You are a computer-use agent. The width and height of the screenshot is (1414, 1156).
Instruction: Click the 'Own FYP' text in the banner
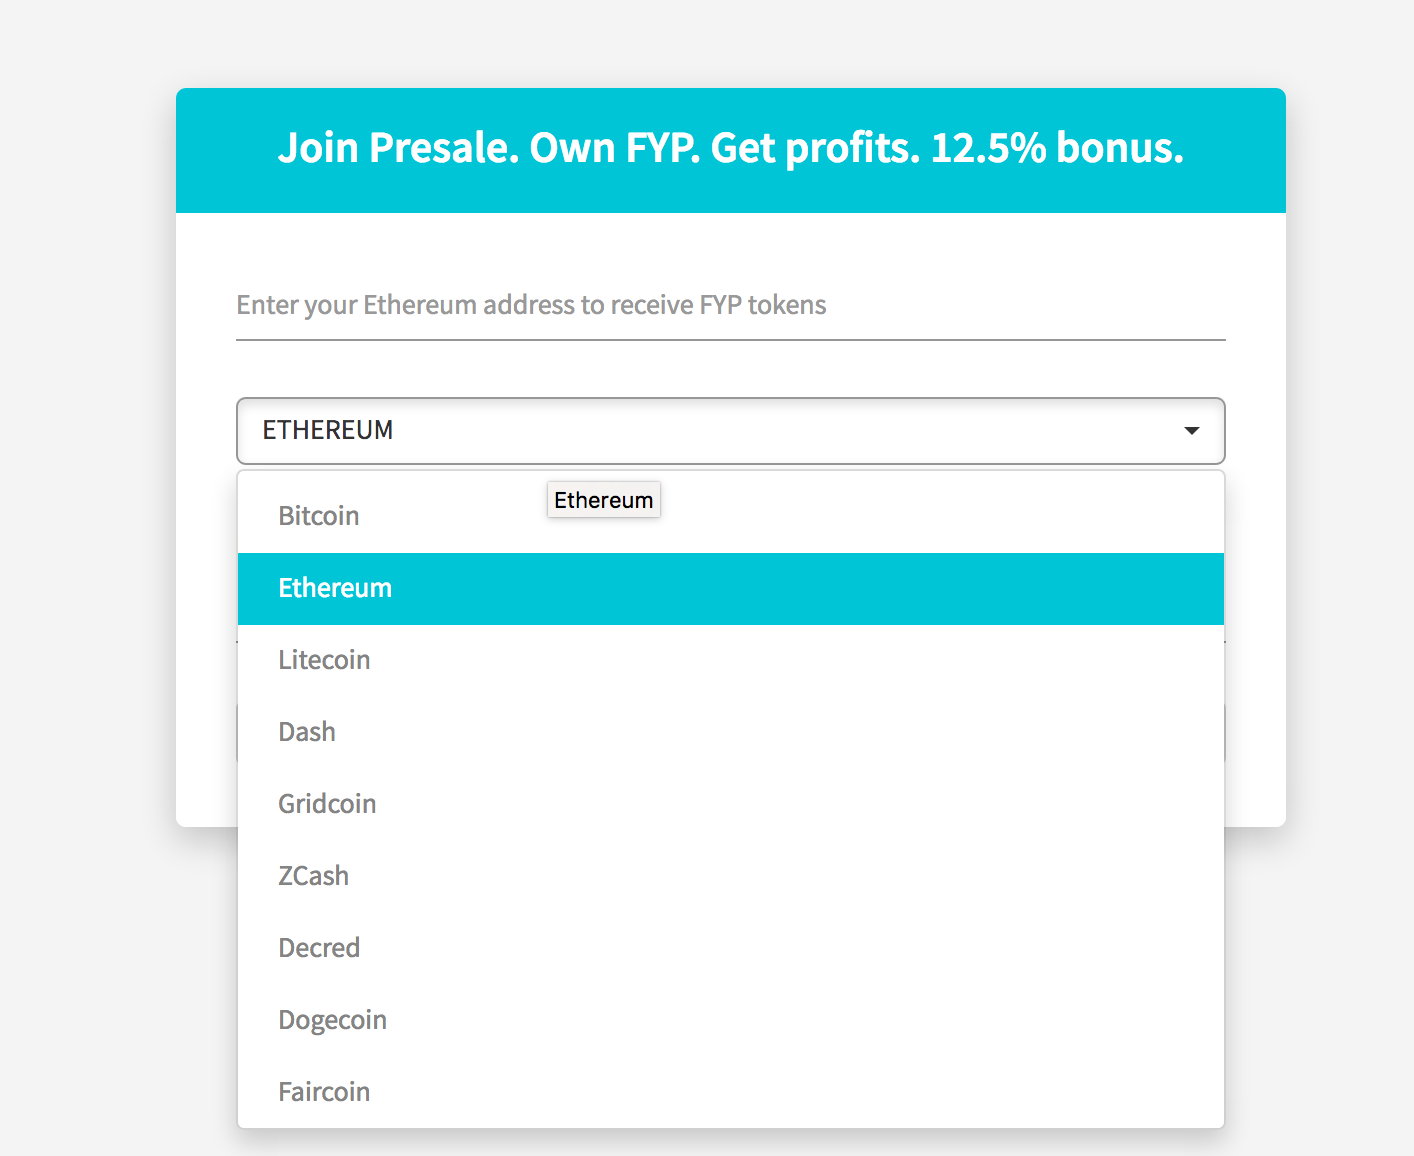[614, 148]
